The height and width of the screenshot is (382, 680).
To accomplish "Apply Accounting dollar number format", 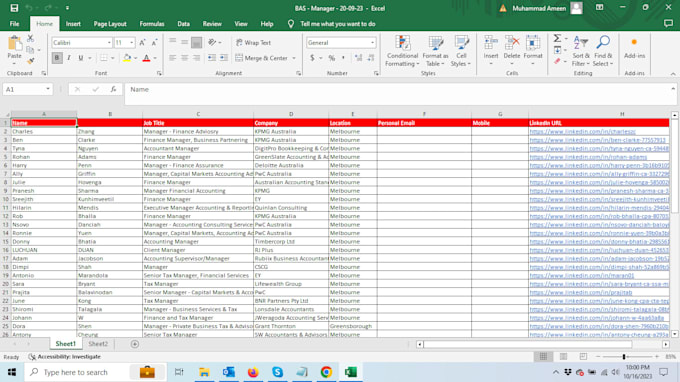I will (312, 58).
